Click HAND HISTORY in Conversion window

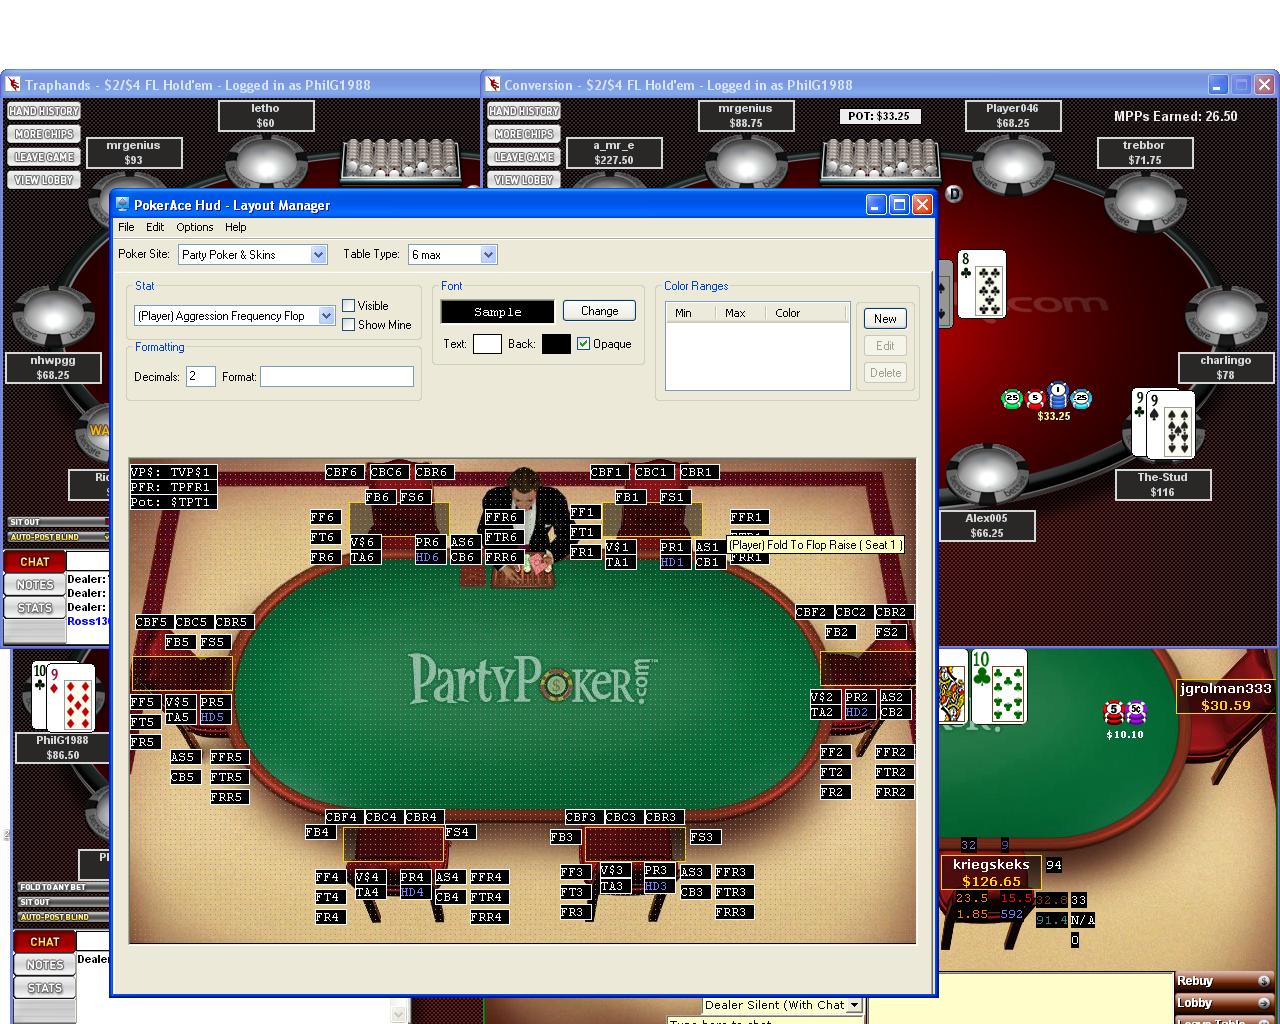pos(524,111)
